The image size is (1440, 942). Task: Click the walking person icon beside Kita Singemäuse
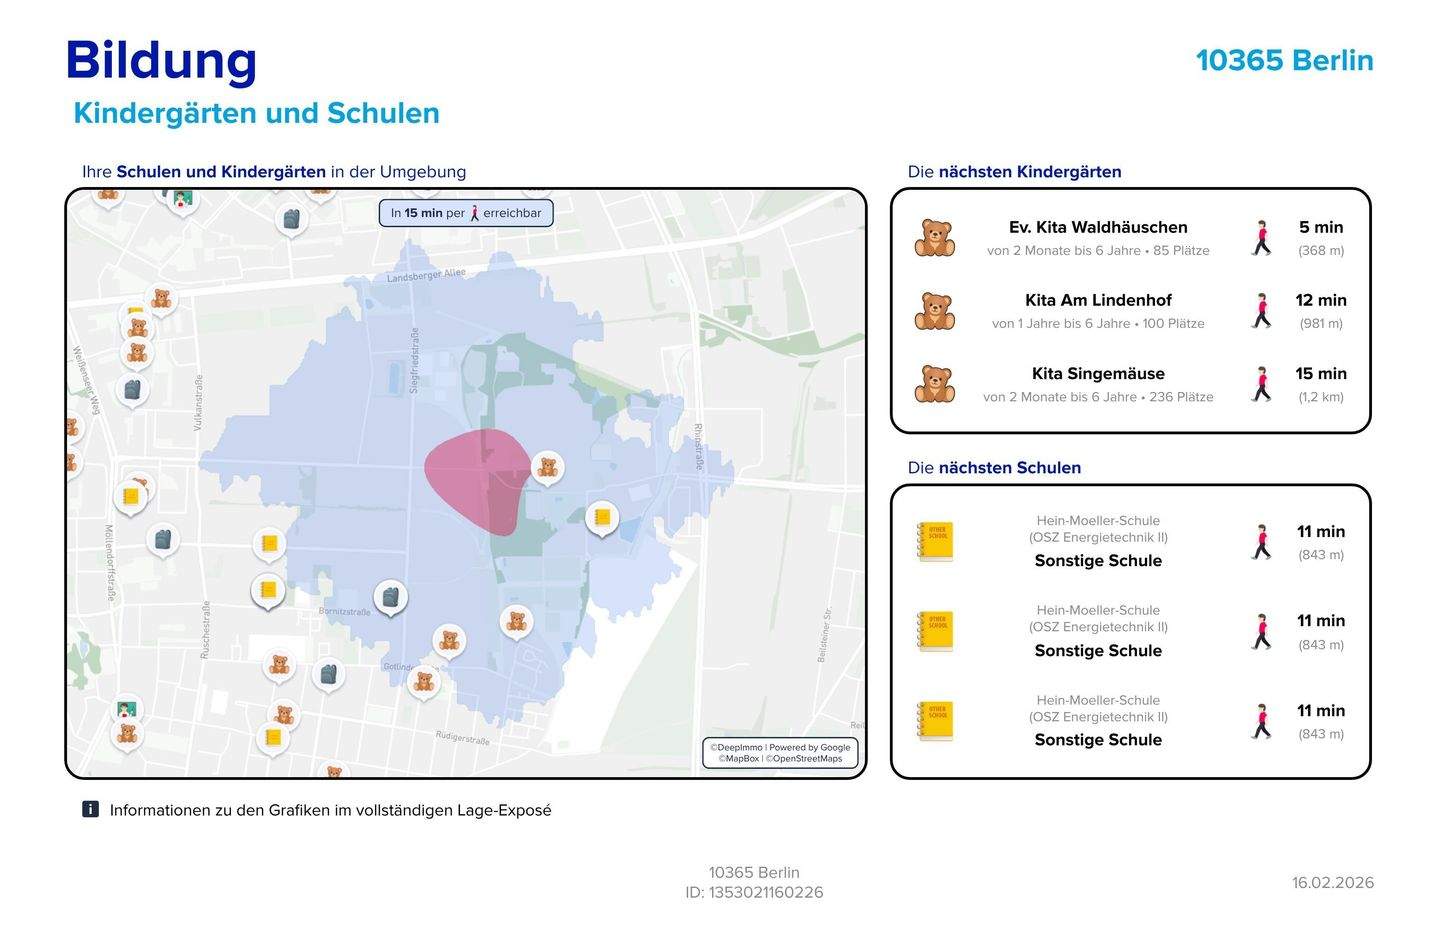click(x=1262, y=385)
